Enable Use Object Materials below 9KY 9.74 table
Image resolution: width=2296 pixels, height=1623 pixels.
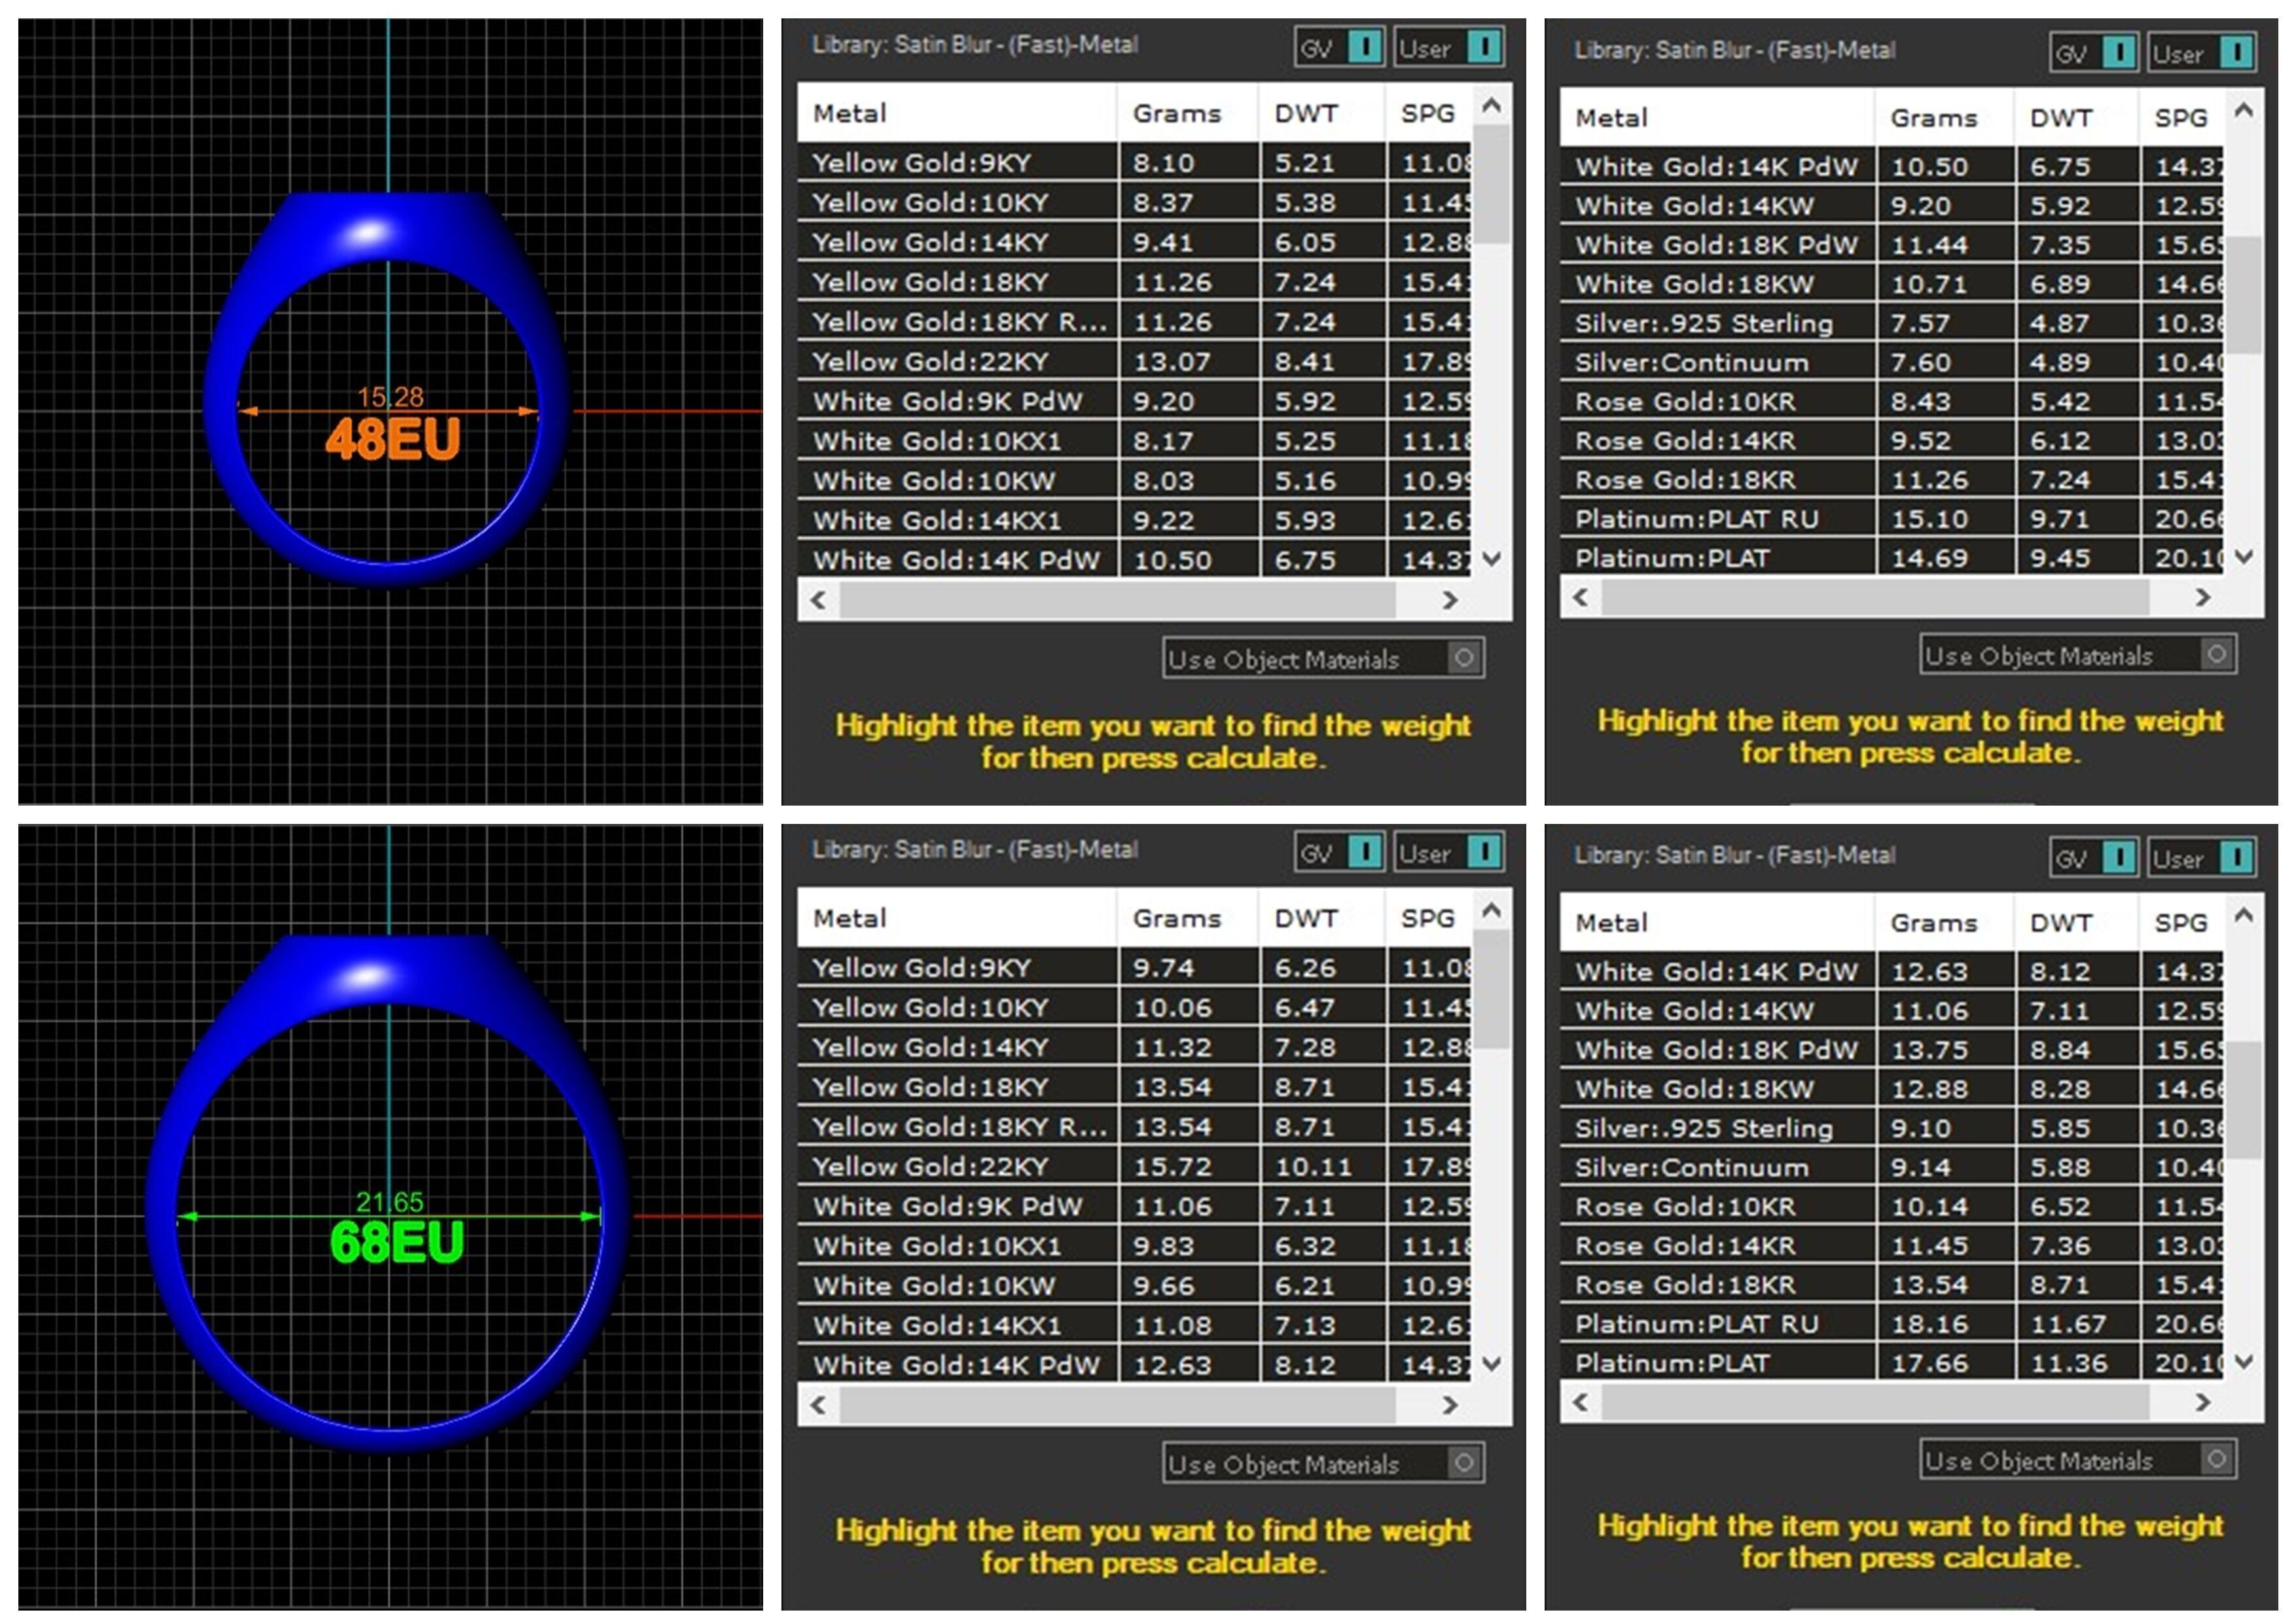(x=1464, y=1463)
